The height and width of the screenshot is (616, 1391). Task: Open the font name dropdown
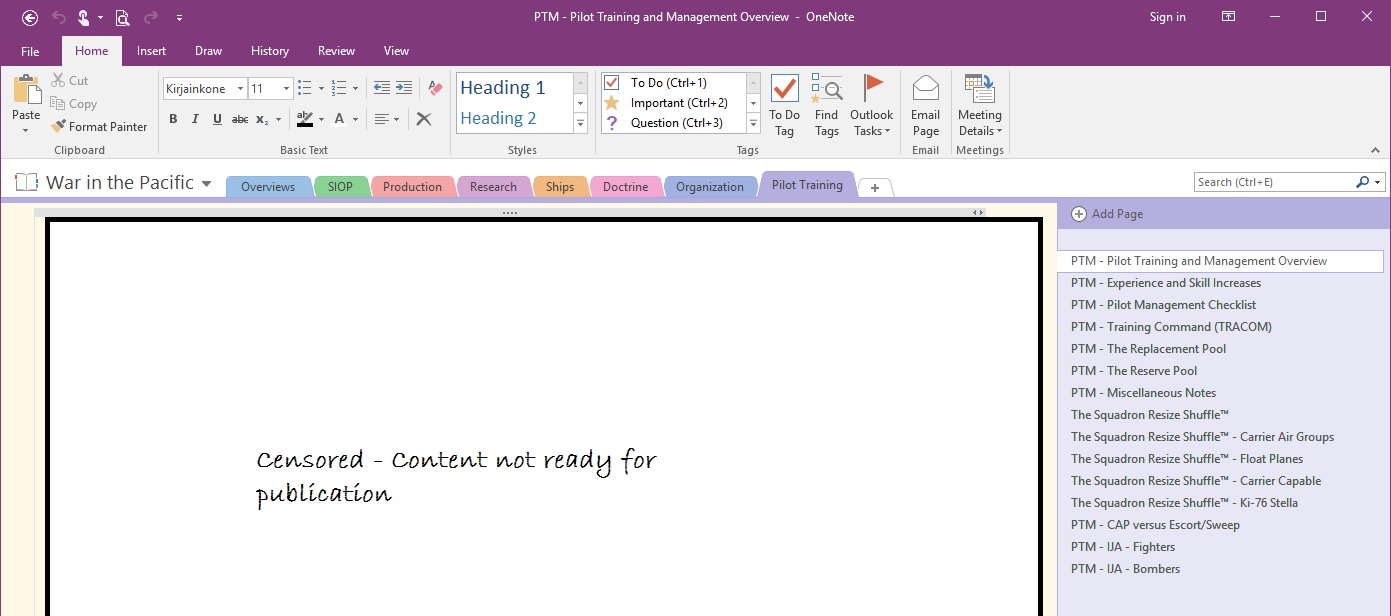(x=240, y=89)
